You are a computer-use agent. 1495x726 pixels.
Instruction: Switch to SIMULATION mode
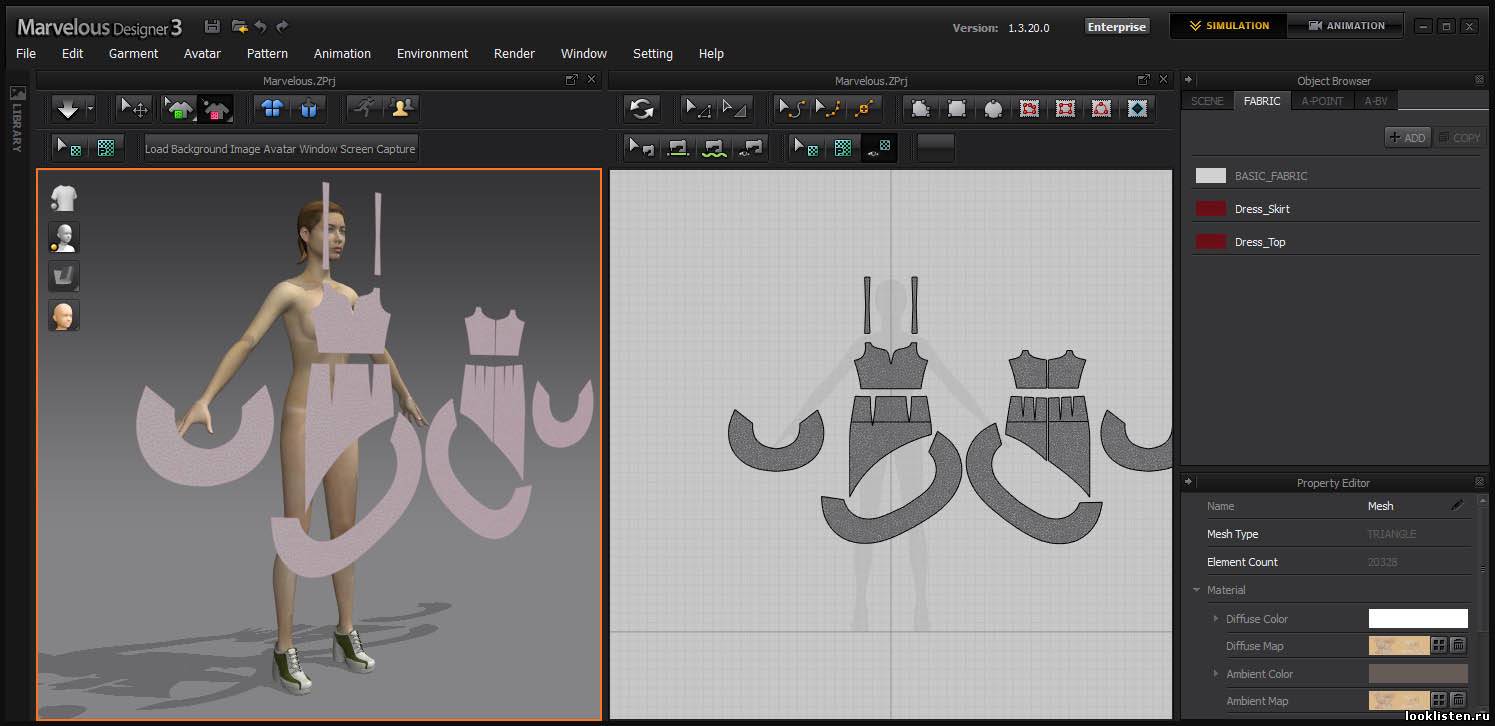(1228, 26)
